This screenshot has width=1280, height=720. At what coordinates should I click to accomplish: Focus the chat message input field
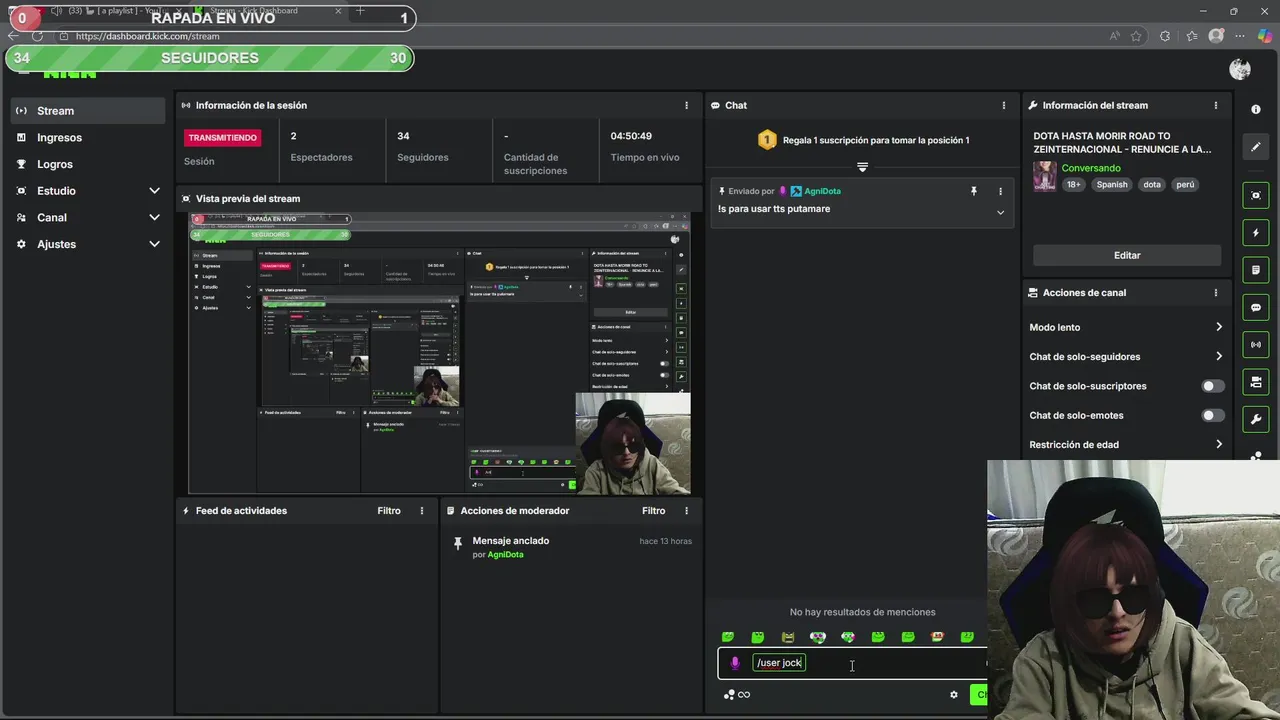tap(852, 663)
